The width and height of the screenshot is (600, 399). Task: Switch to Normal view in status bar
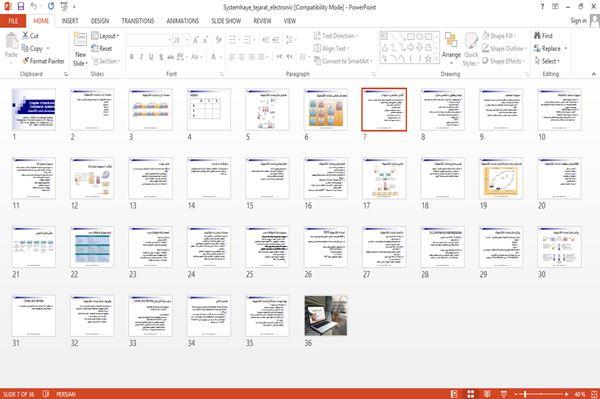(454, 394)
